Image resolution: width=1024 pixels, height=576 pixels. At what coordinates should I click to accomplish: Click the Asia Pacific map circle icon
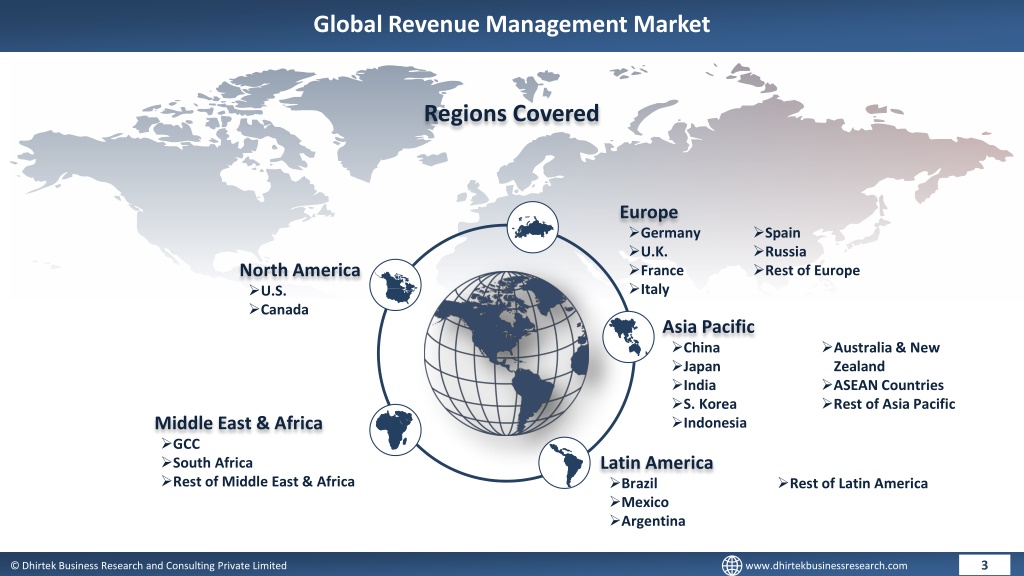click(628, 337)
